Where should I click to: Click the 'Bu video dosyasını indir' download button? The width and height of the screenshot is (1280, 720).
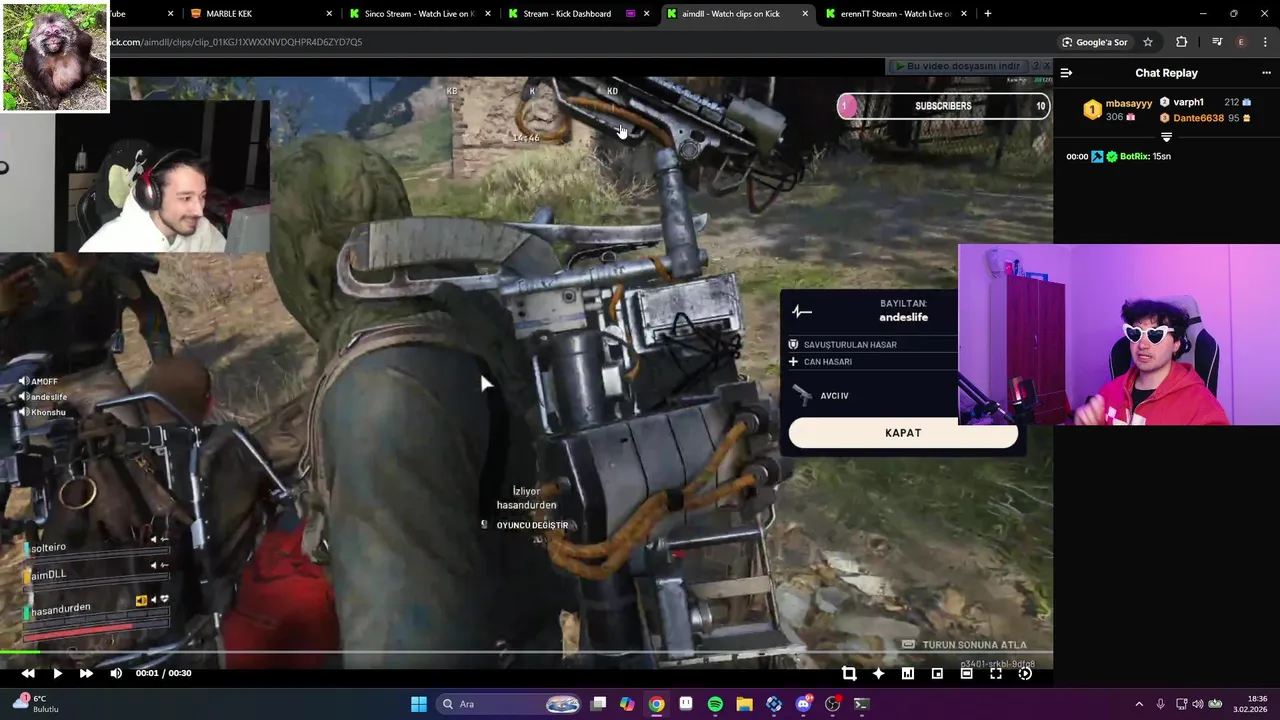pos(956,66)
